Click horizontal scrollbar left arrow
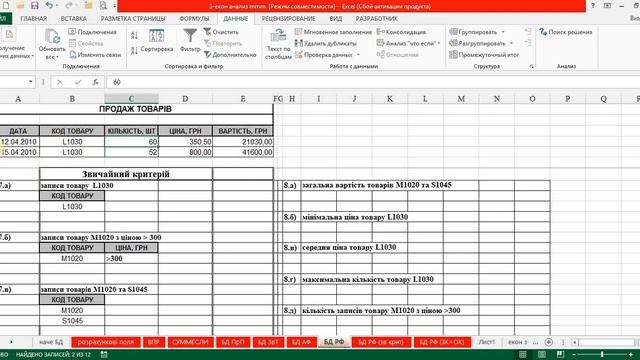The height and width of the screenshot is (360, 640). [574, 342]
